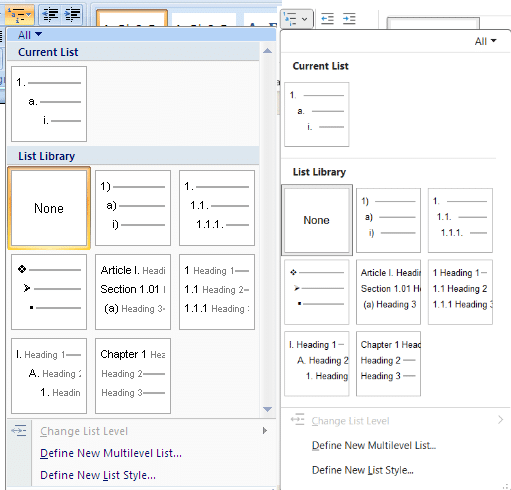511x490 pixels.
Task: Click scroll down arrow in left panel
Action: point(267,409)
